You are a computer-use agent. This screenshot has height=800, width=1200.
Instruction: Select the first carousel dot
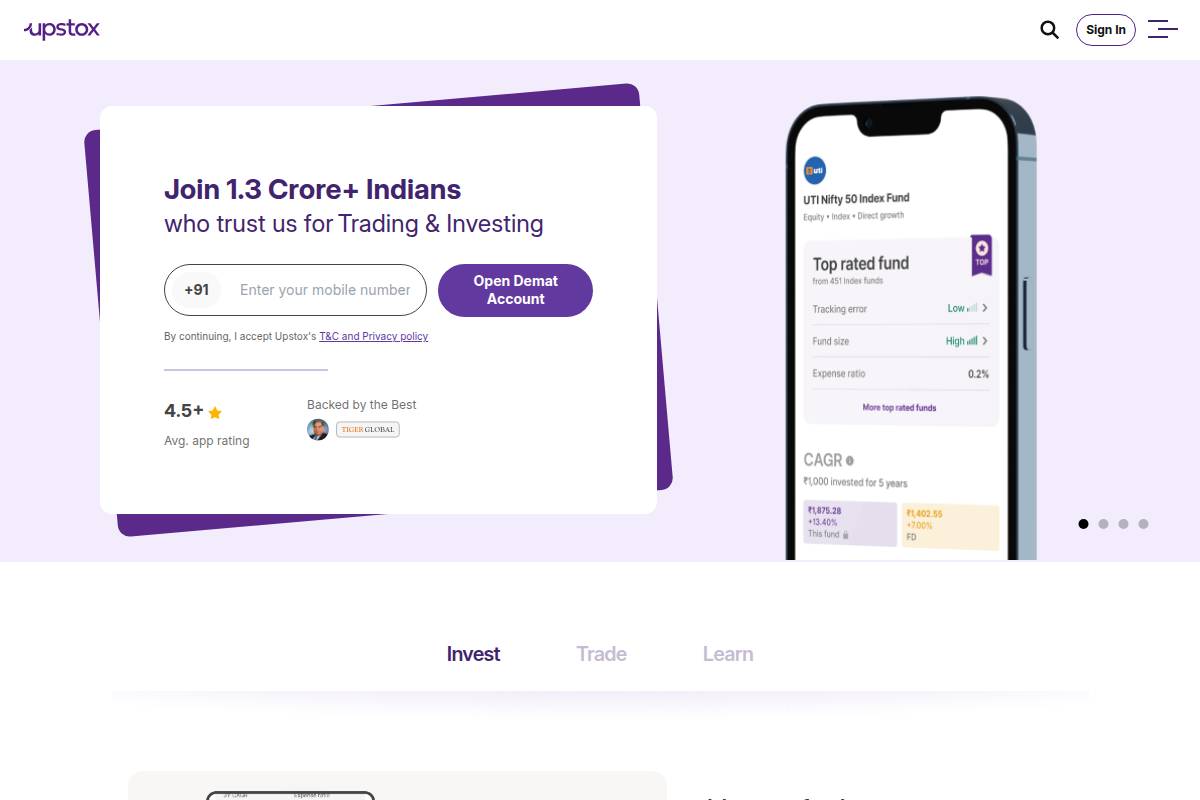(x=1083, y=524)
